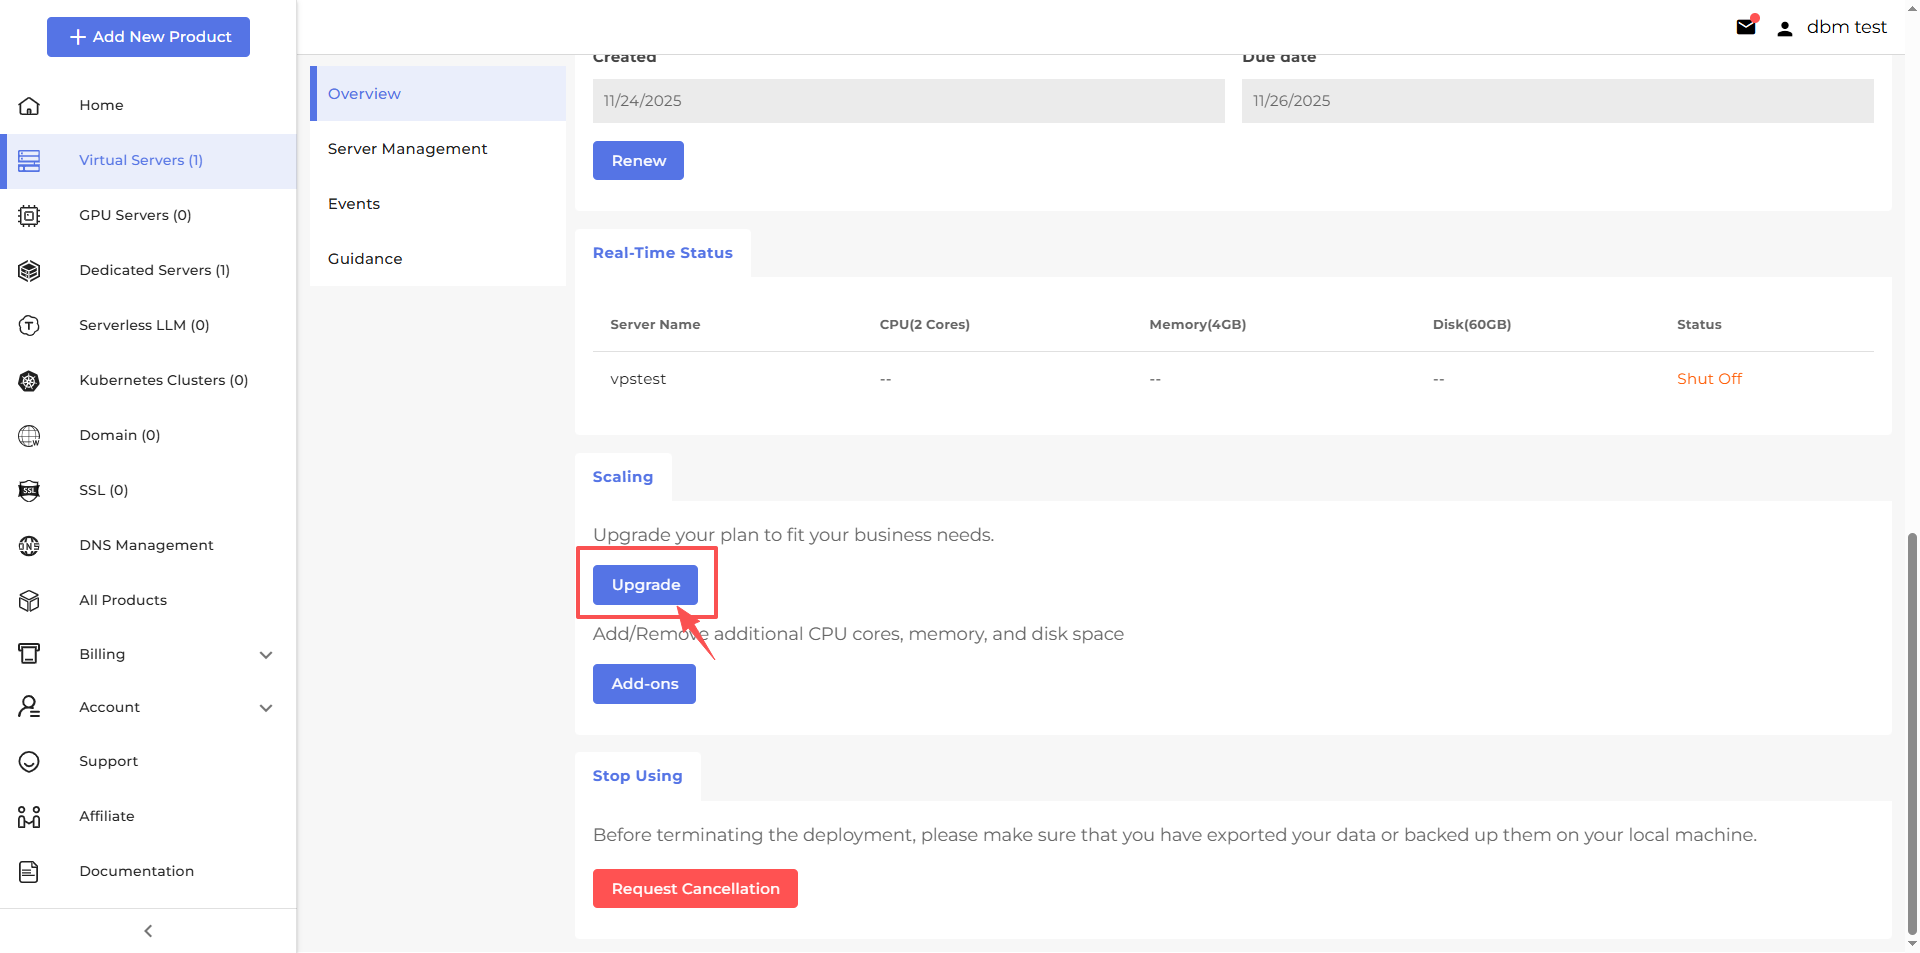
Task: Click the Support smiley icon
Action: click(29, 761)
